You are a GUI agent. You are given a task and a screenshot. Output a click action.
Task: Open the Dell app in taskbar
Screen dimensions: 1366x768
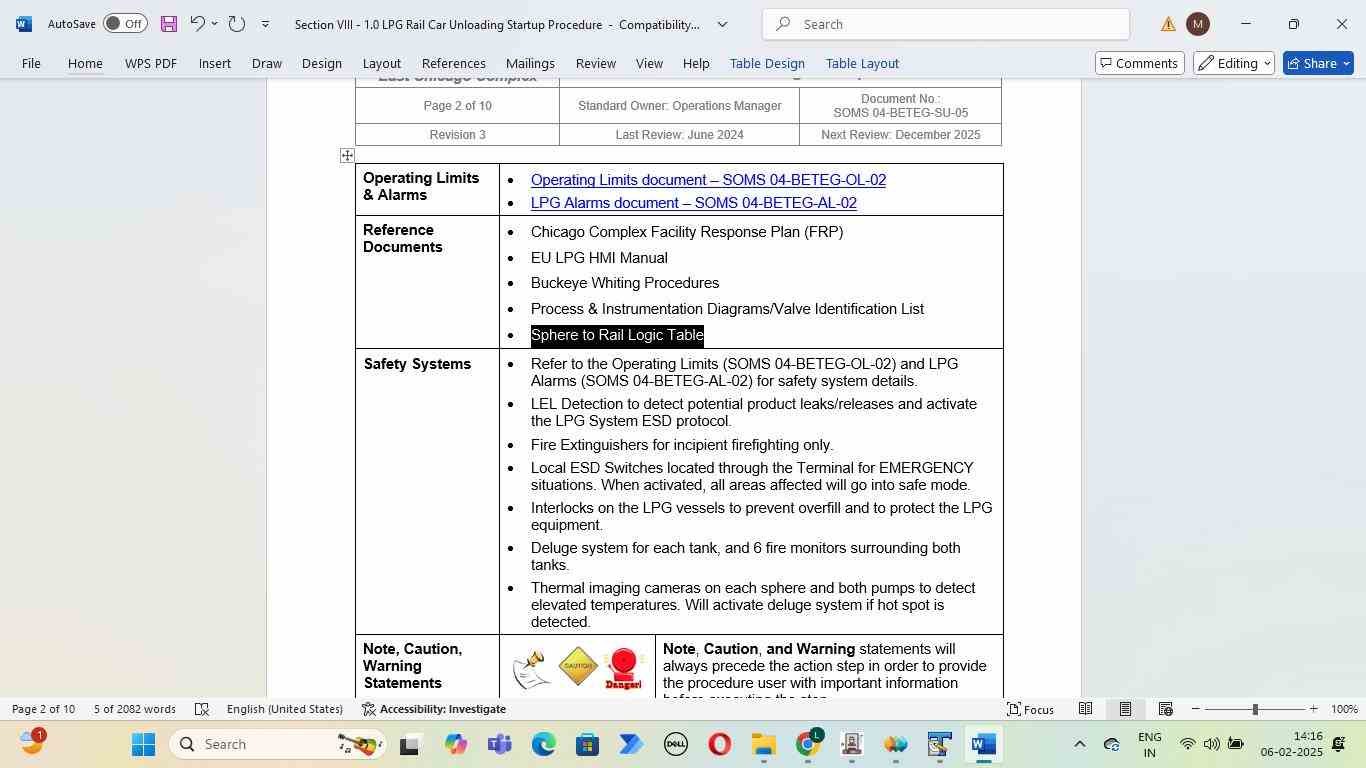click(x=675, y=744)
